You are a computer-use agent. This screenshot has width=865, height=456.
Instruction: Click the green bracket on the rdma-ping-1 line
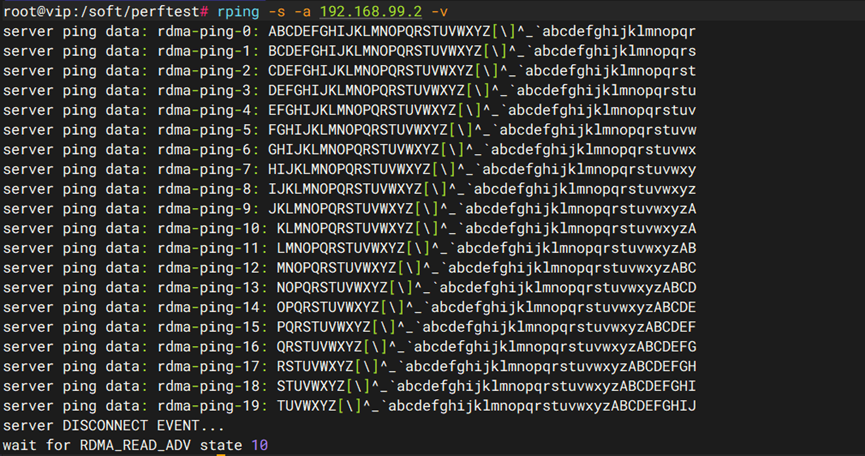(484, 51)
